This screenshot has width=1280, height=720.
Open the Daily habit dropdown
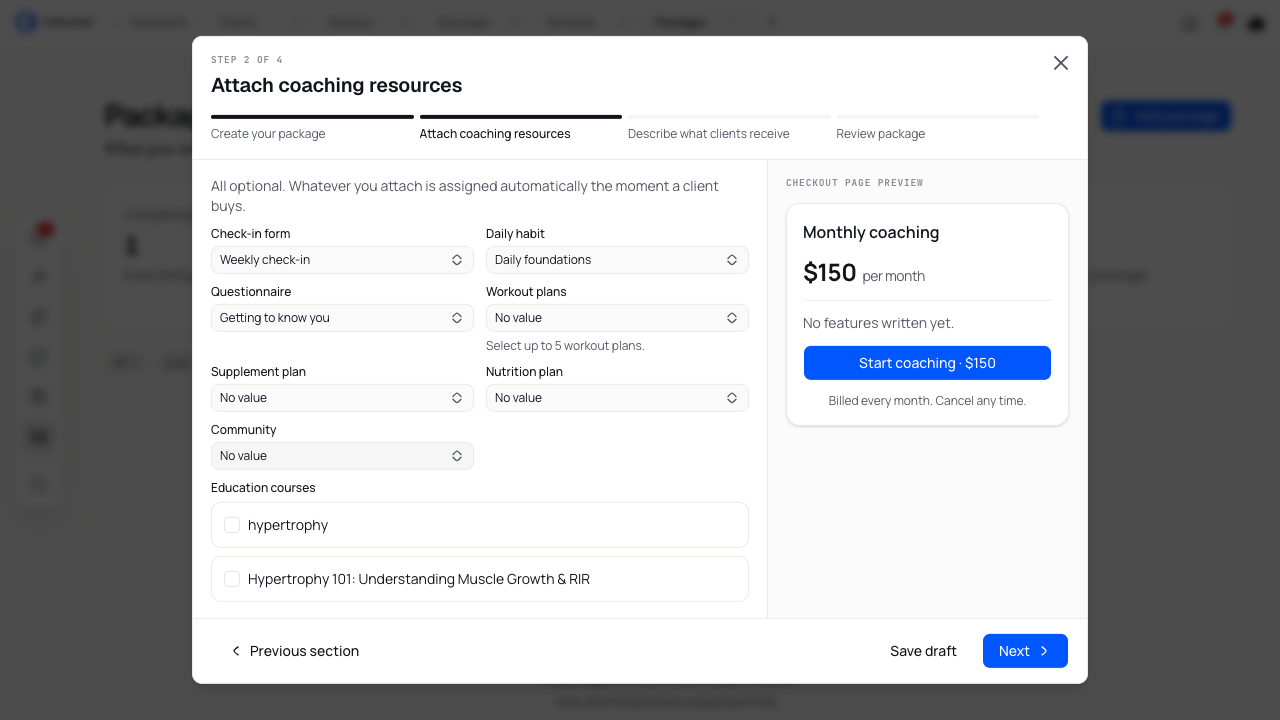[x=617, y=260]
